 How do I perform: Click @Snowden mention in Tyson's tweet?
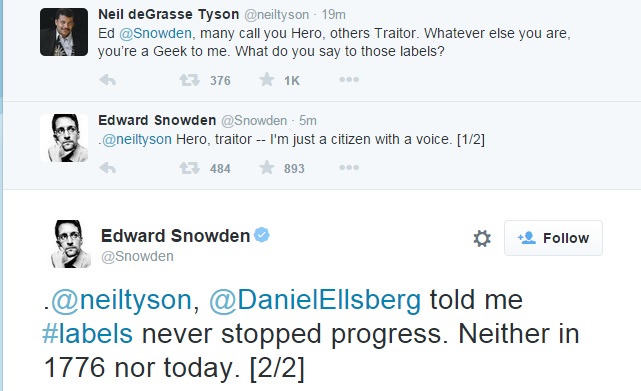point(155,33)
